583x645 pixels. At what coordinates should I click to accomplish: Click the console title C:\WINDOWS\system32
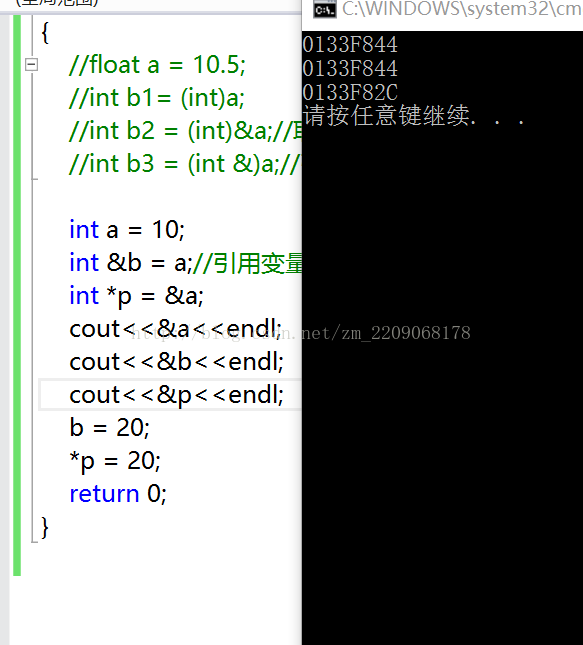click(x=462, y=9)
